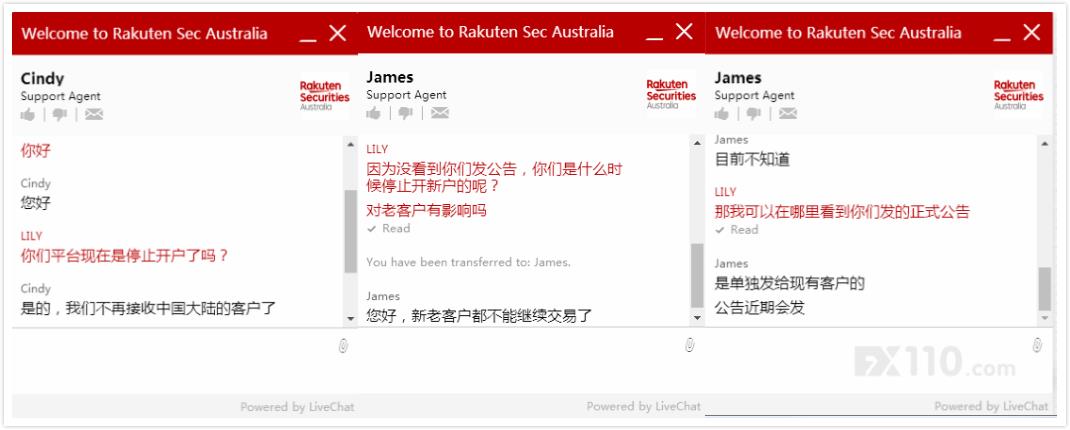Select James's message "公告近期会发"
This screenshot has height=430, width=1070.
point(760,308)
